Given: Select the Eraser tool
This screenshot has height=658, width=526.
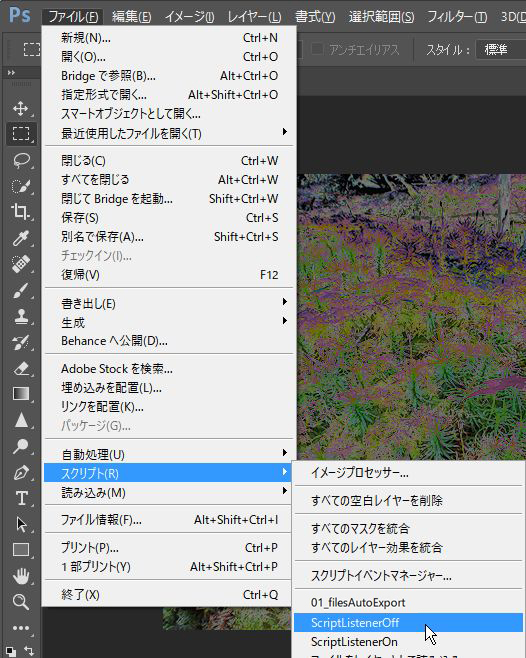Looking at the screenshot, I should pyautogui.click(x=21, y=368).
